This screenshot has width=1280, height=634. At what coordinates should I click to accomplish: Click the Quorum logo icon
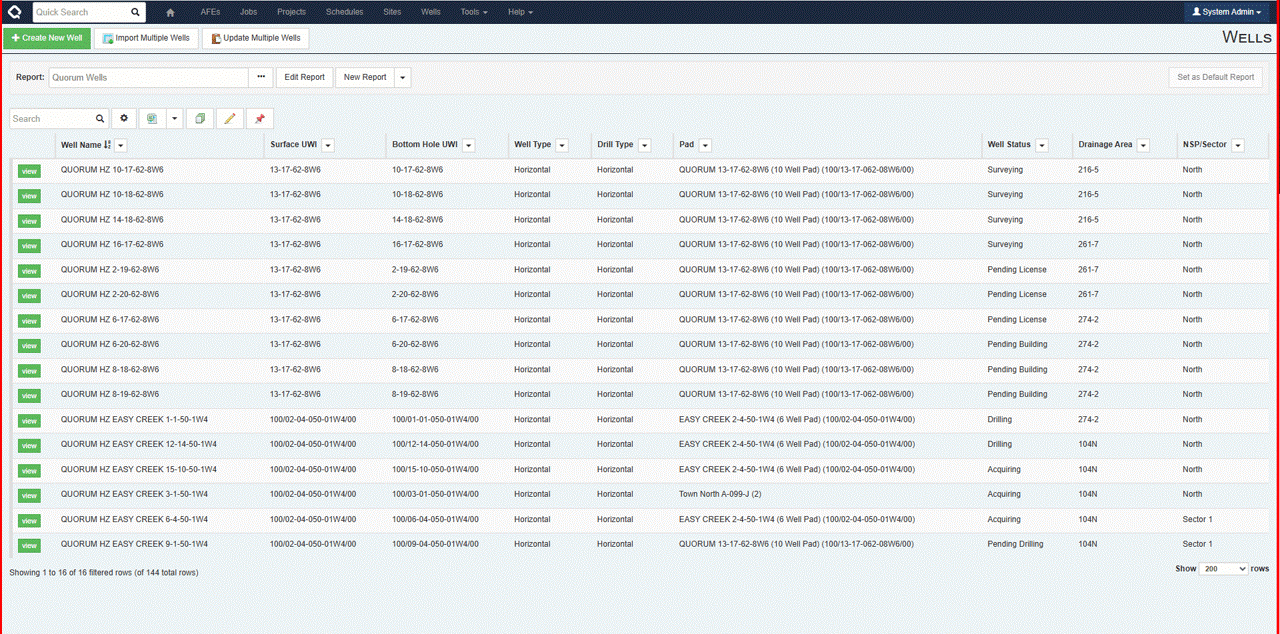(15, 12)
